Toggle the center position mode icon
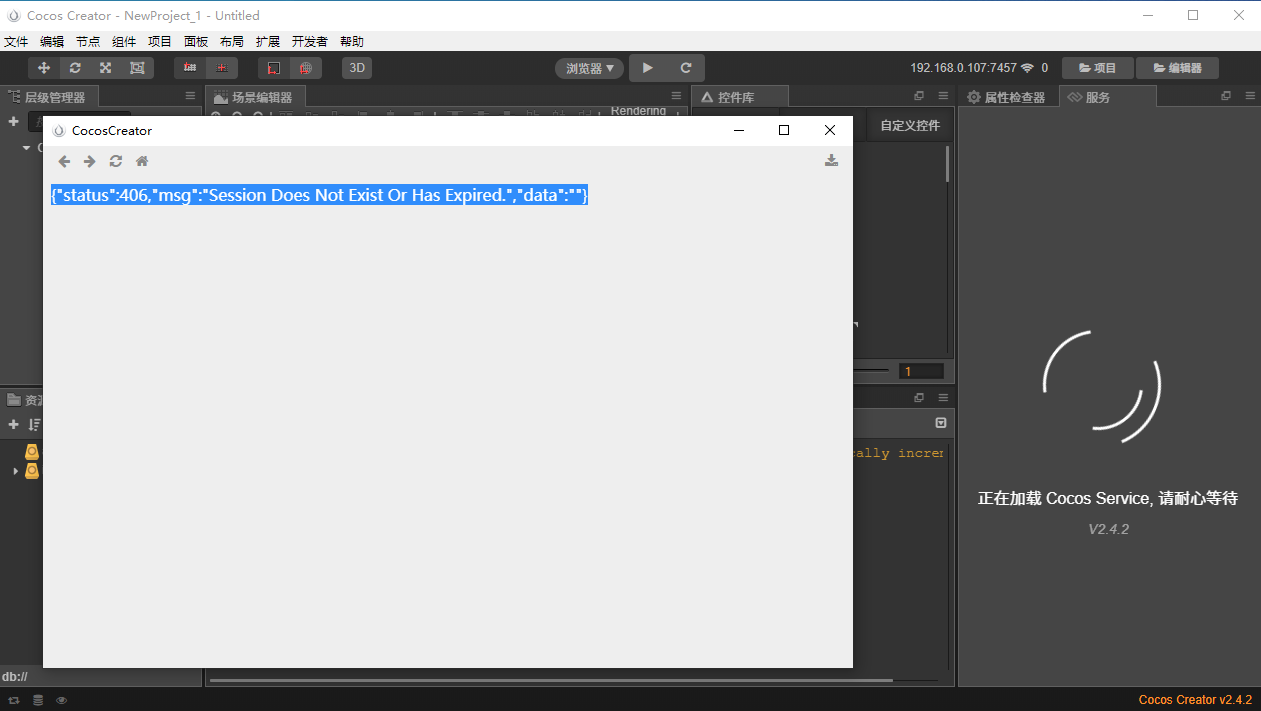Viewport: 1261px width, 711px height. pos(222,68)
